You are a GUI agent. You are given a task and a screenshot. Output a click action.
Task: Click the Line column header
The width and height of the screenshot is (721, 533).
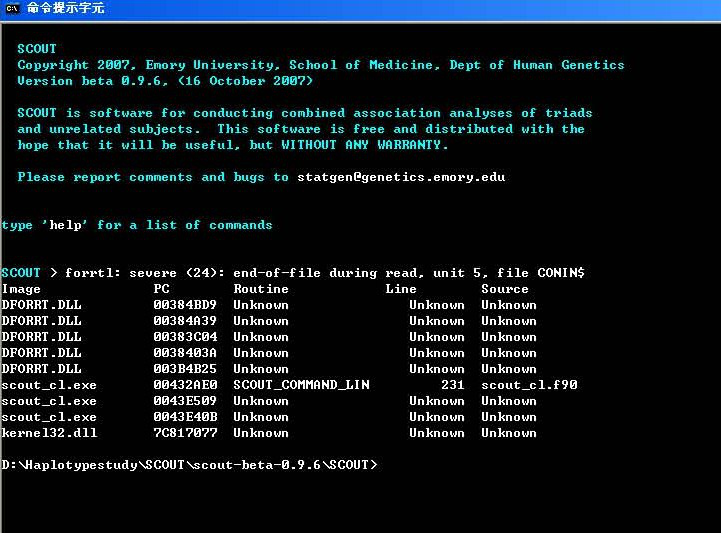[x=401, y=289]
